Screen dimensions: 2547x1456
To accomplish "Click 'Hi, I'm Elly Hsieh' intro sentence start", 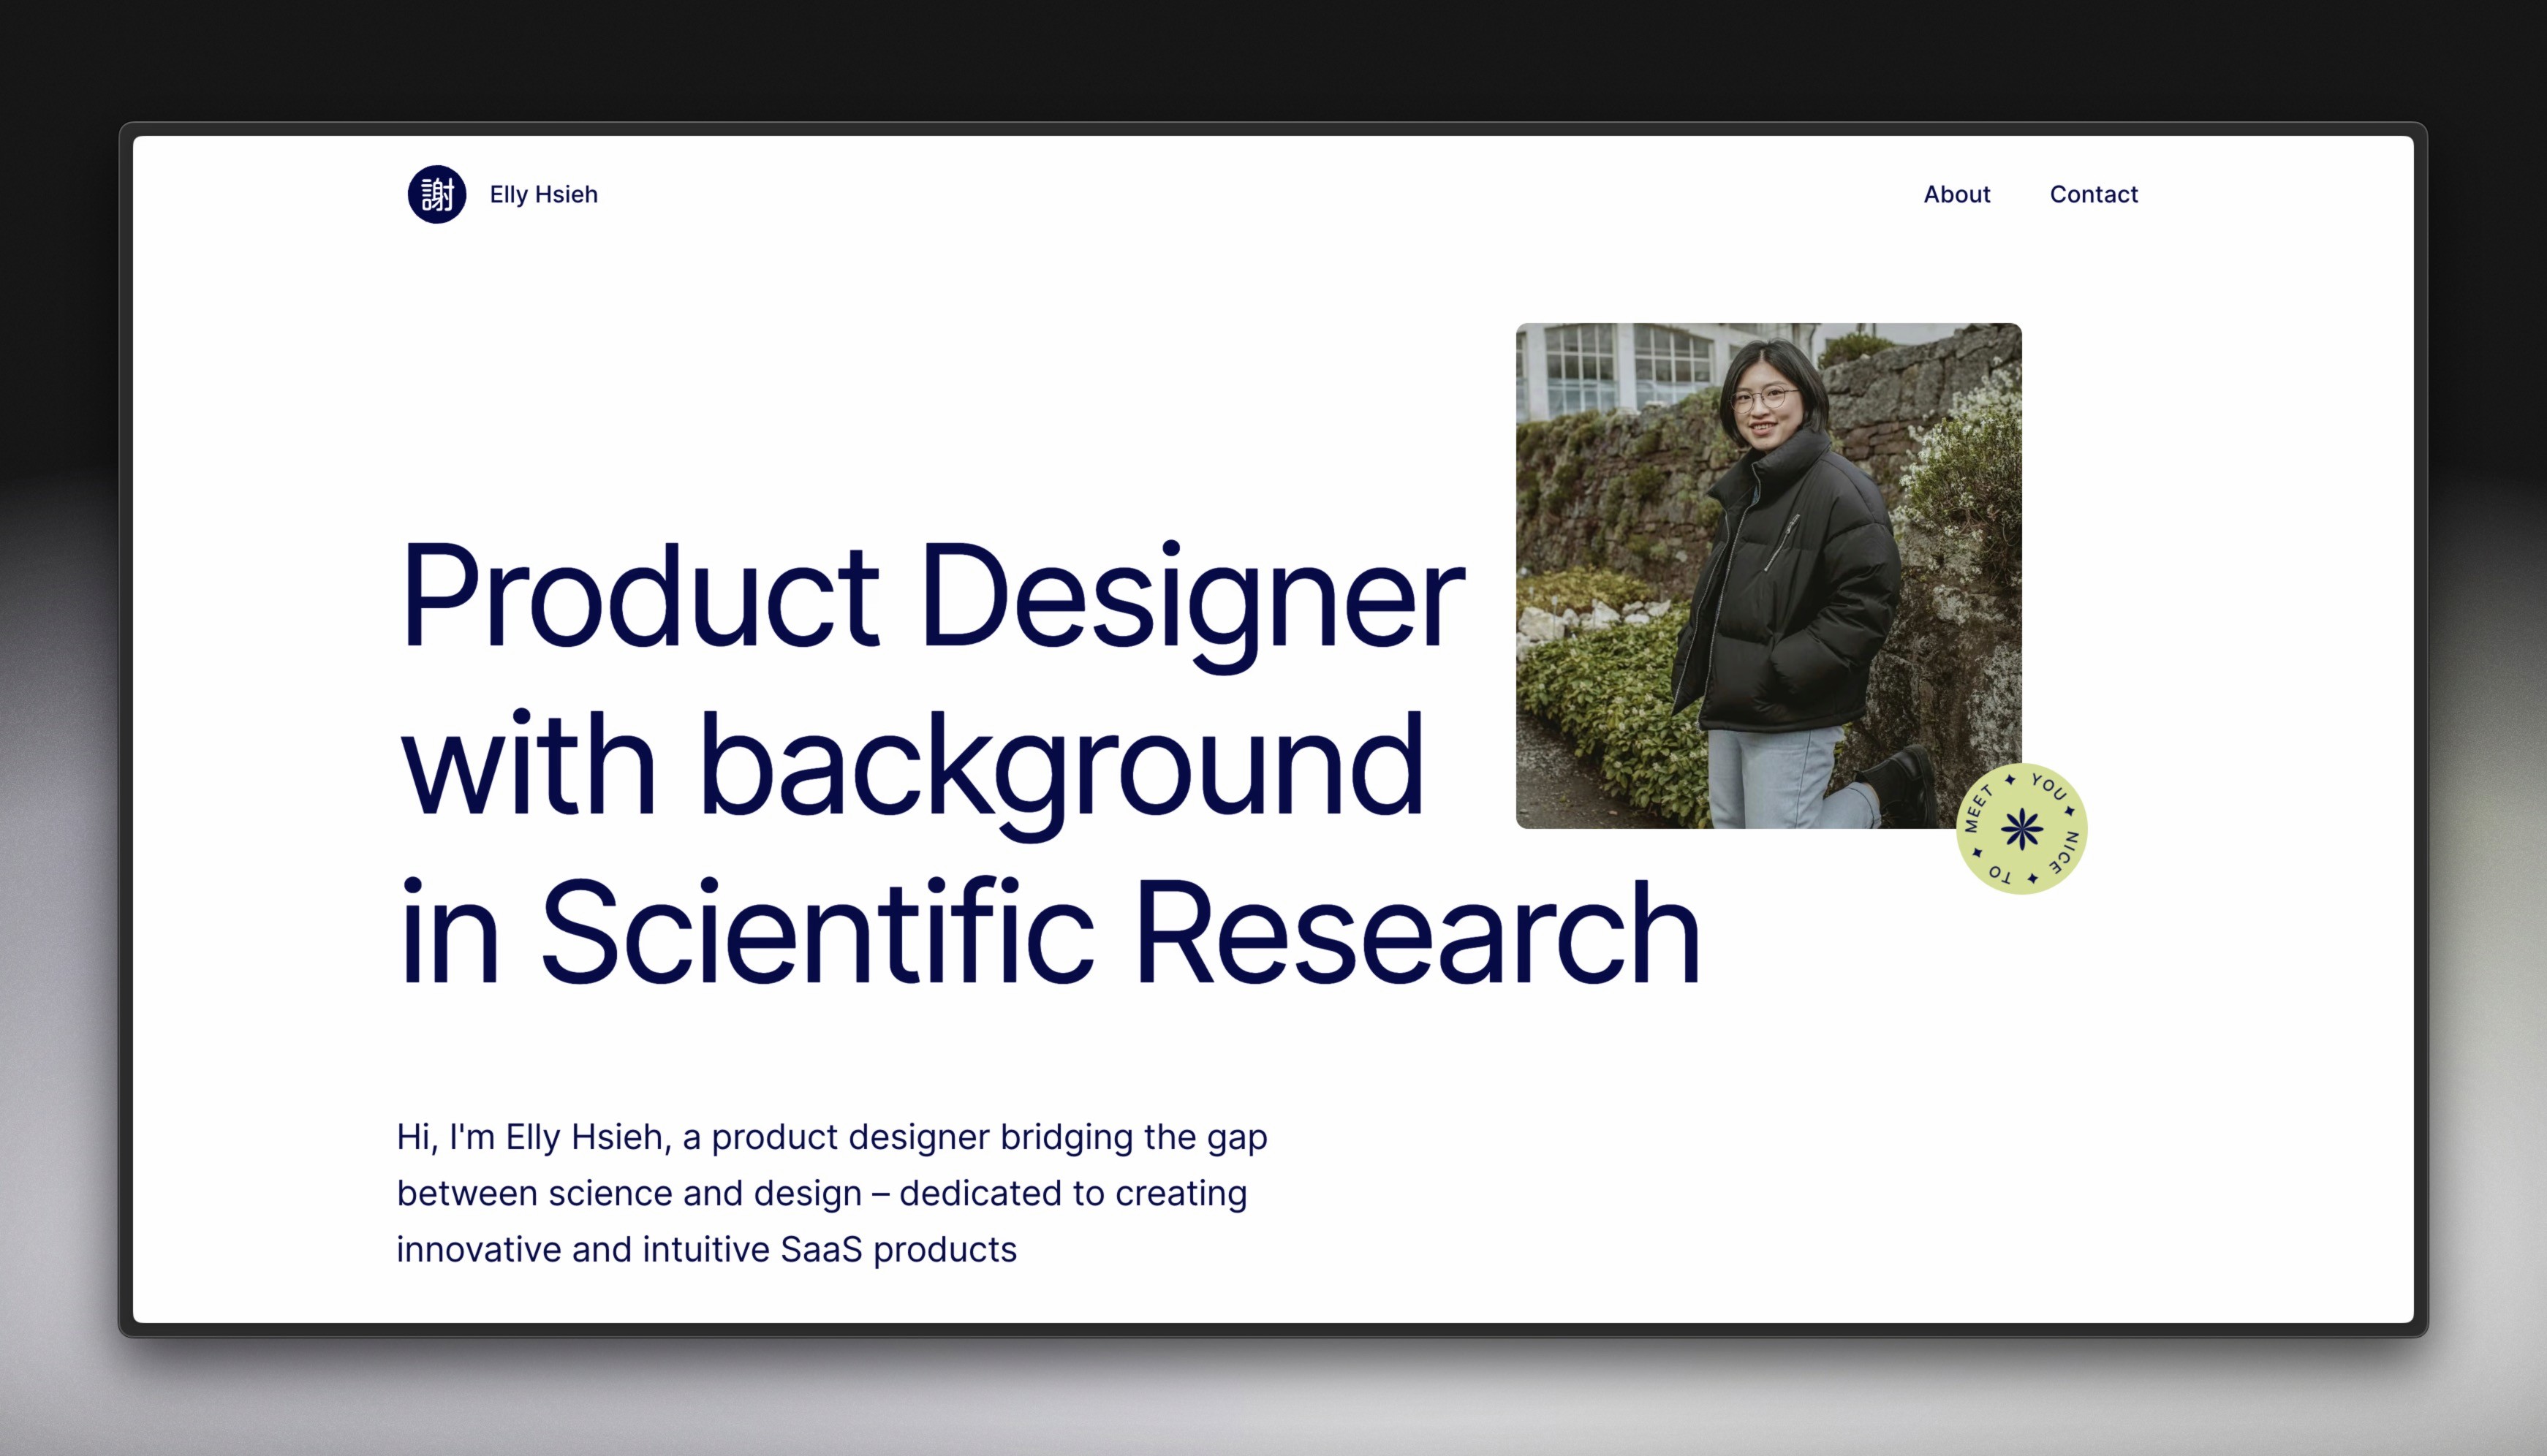I will click(532, 1137).
